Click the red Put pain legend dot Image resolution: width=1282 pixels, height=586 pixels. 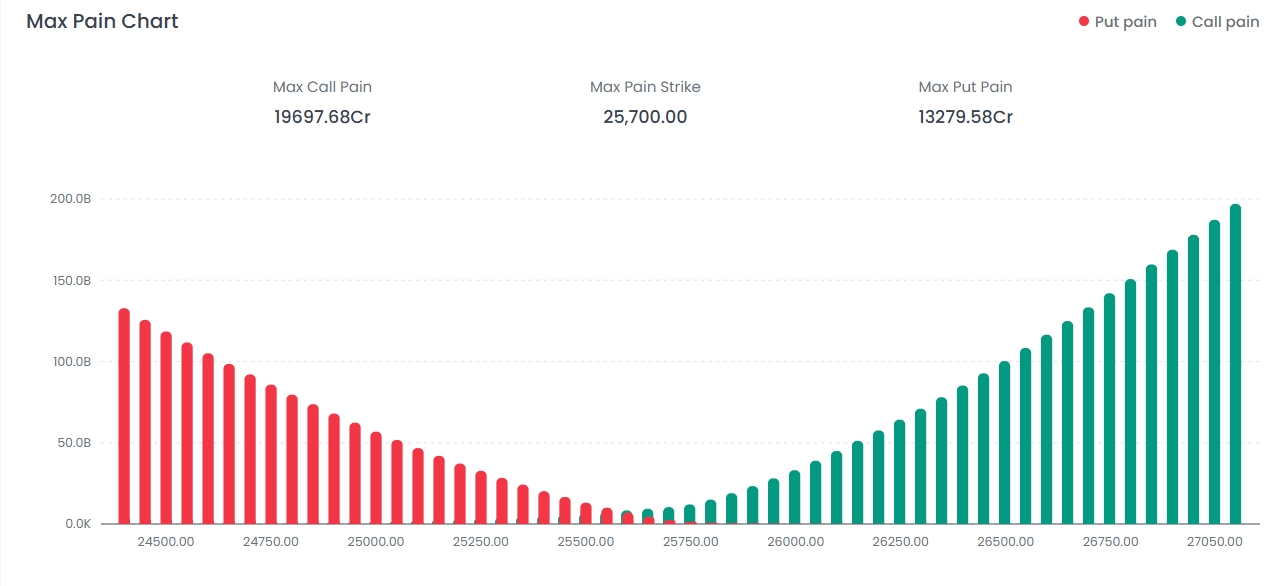[1084, 22]
